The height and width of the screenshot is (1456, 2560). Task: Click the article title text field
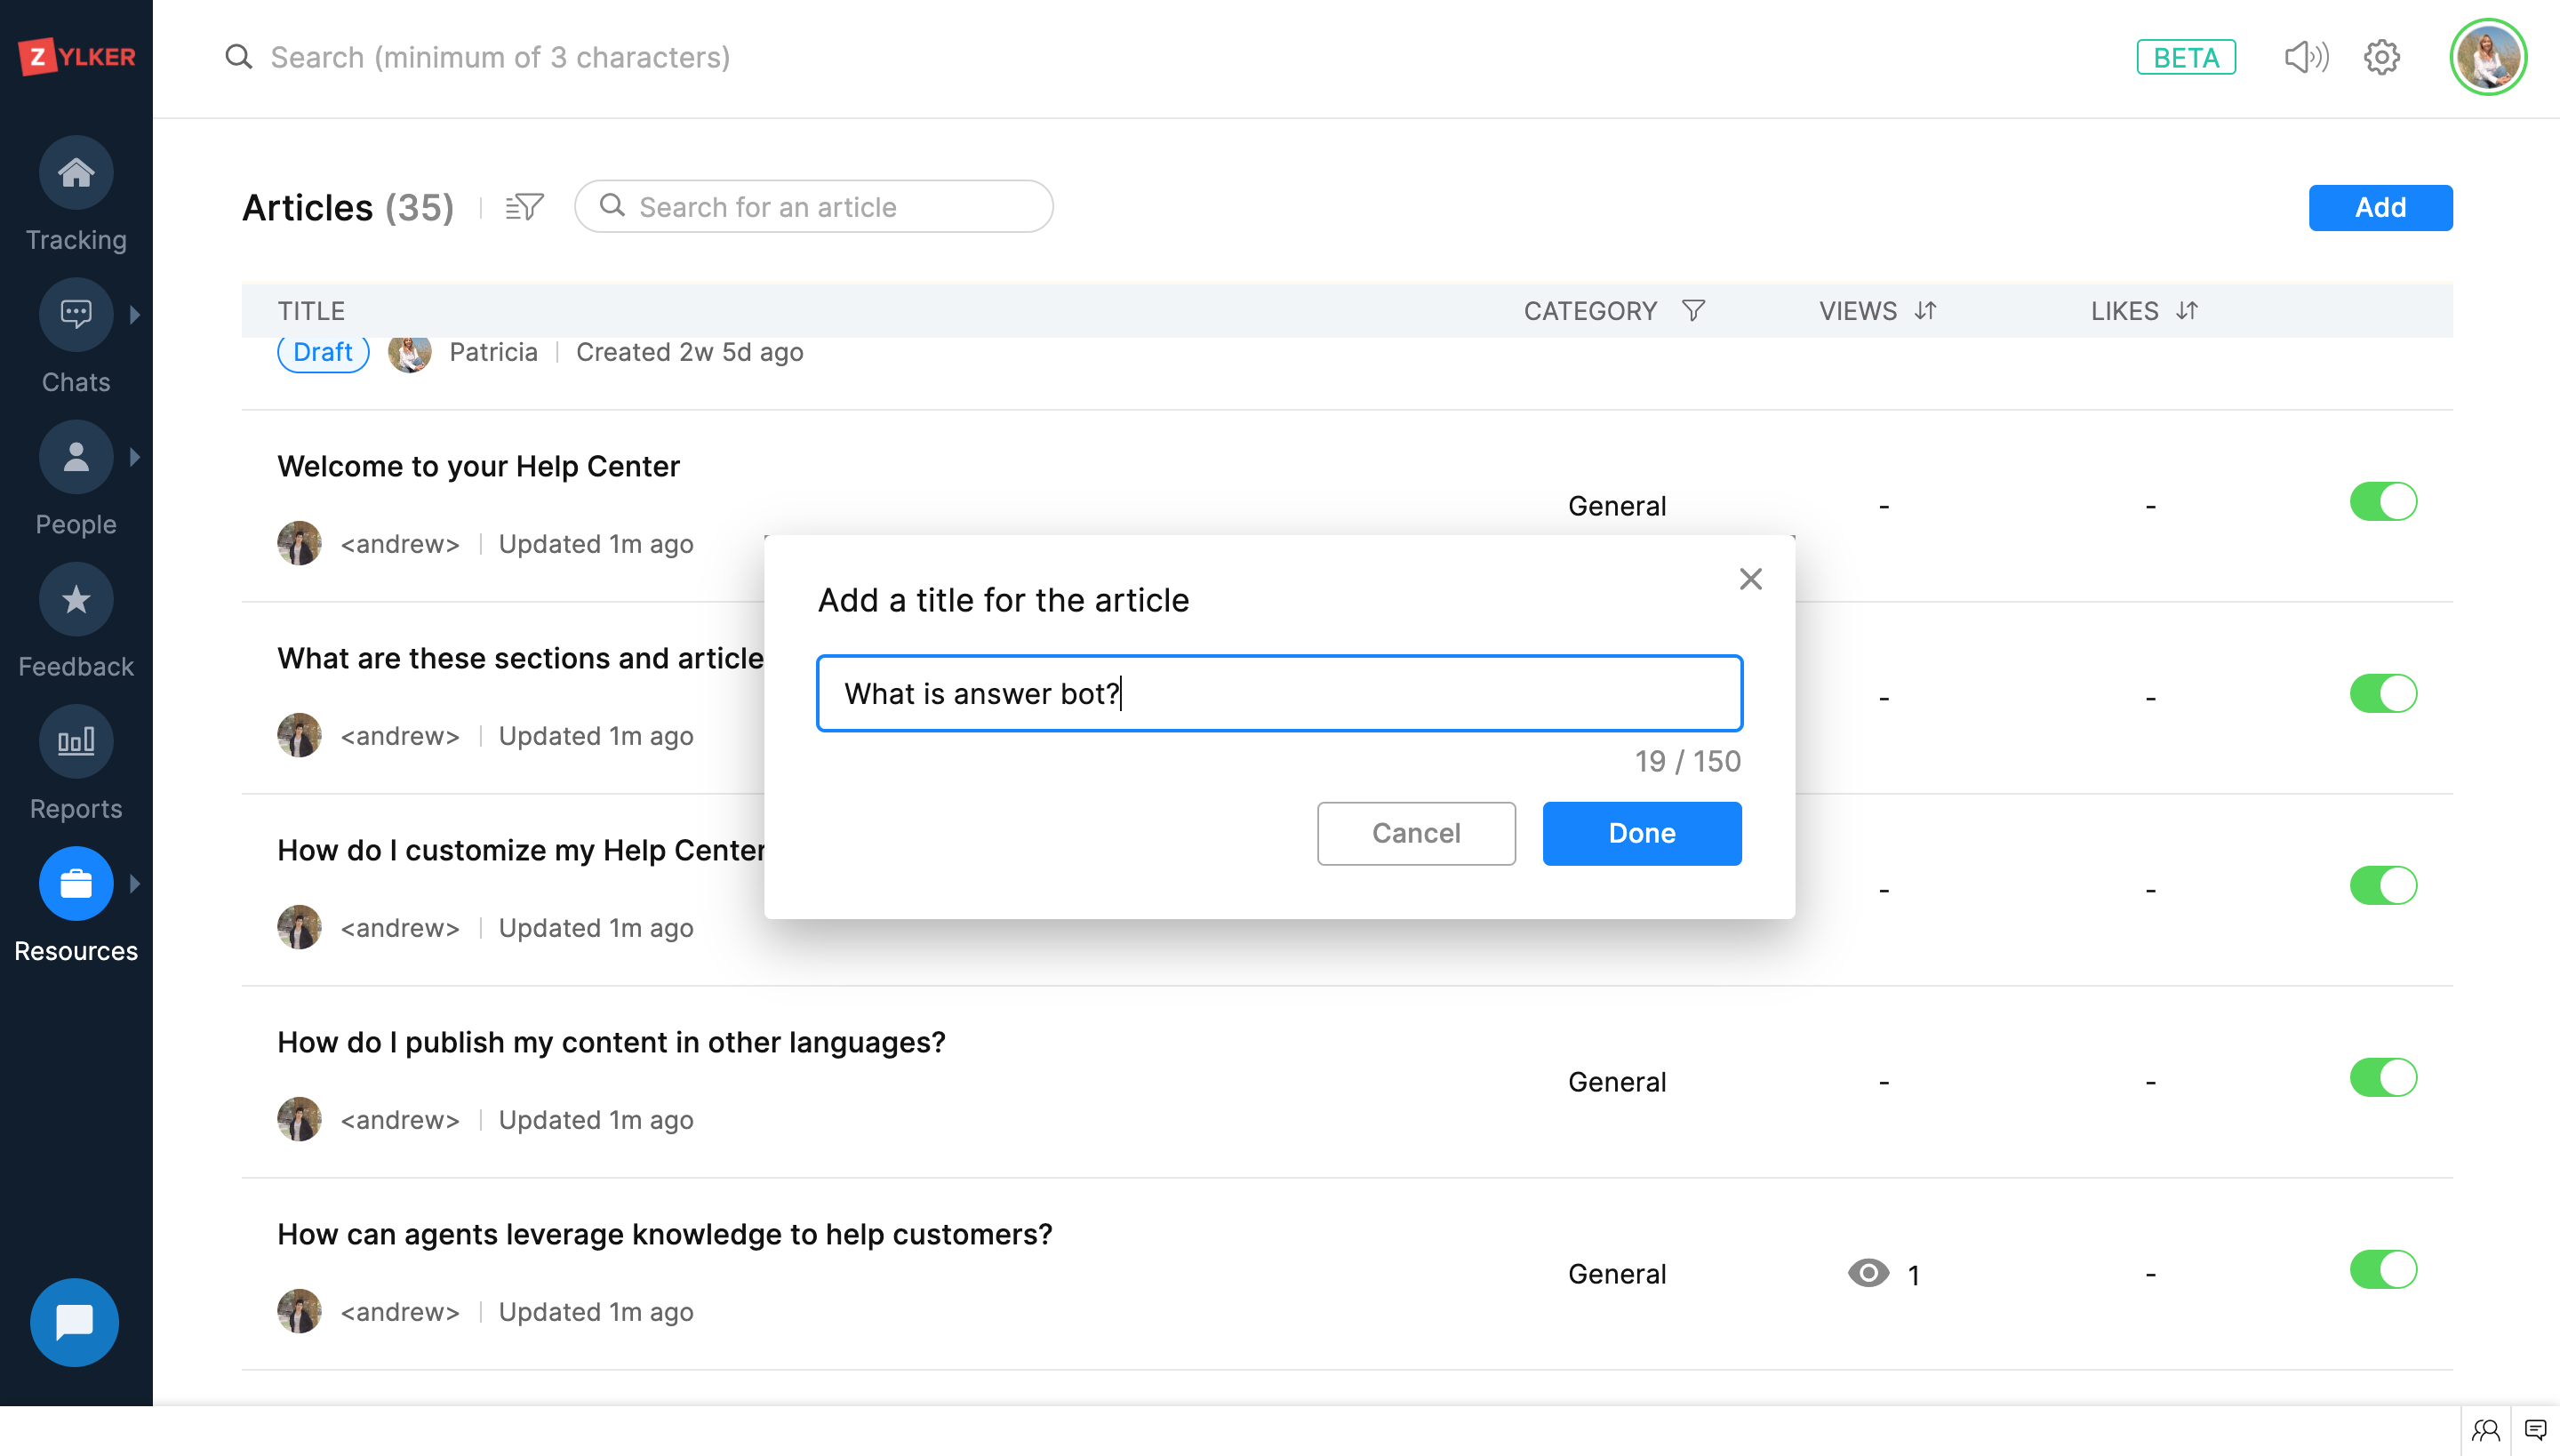coord(1279,693)
